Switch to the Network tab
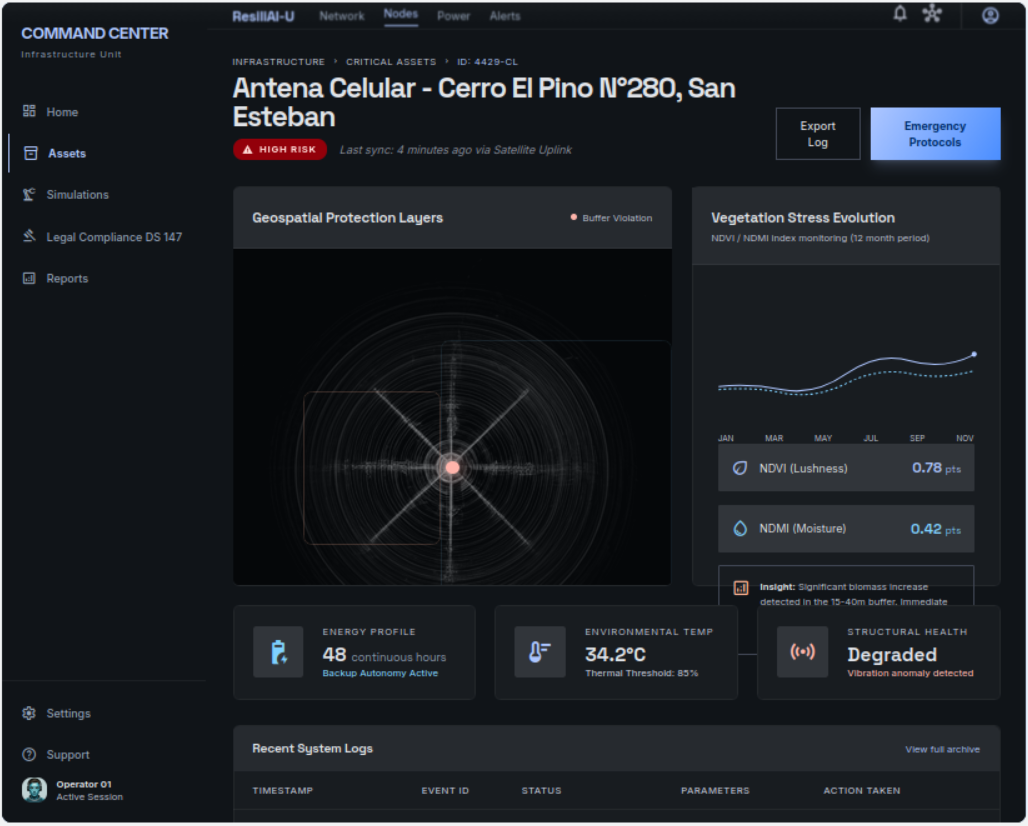 point(342,16)
